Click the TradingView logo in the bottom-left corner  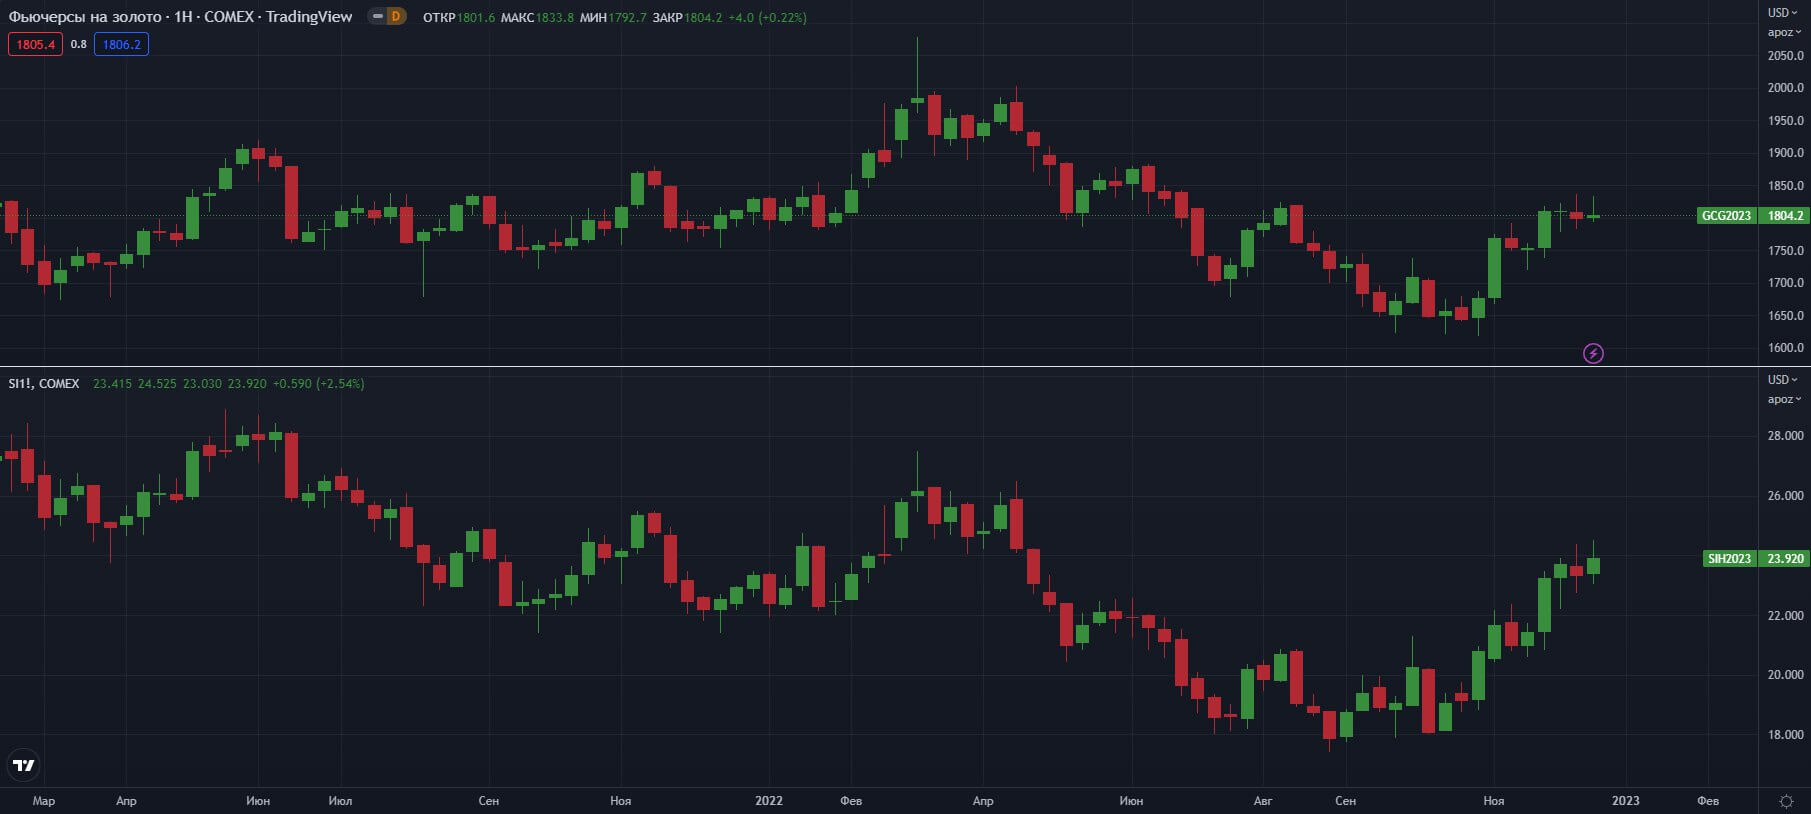coord(23,765)
